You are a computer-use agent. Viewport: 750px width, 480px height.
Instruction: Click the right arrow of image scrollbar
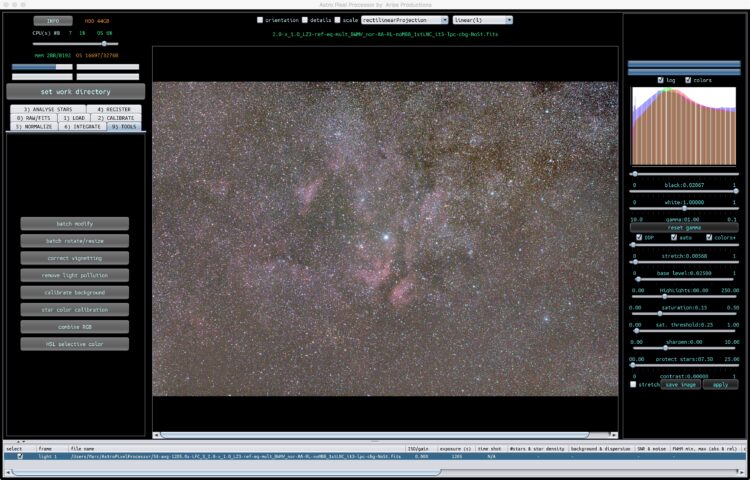615,435
